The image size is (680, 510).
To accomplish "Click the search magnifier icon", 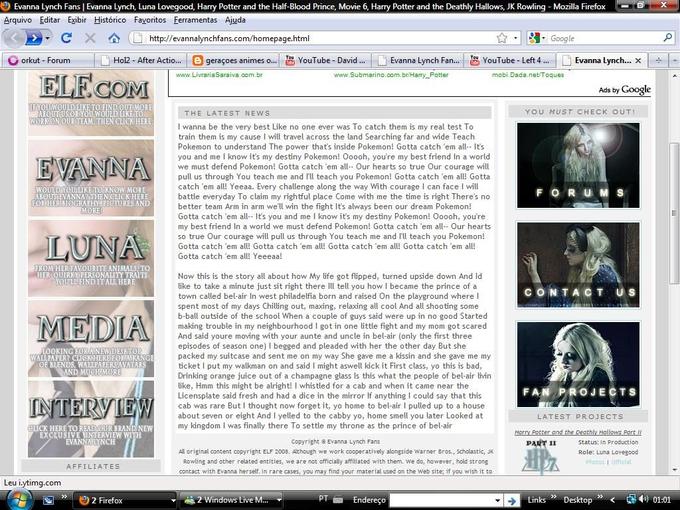I will [668, 38].
